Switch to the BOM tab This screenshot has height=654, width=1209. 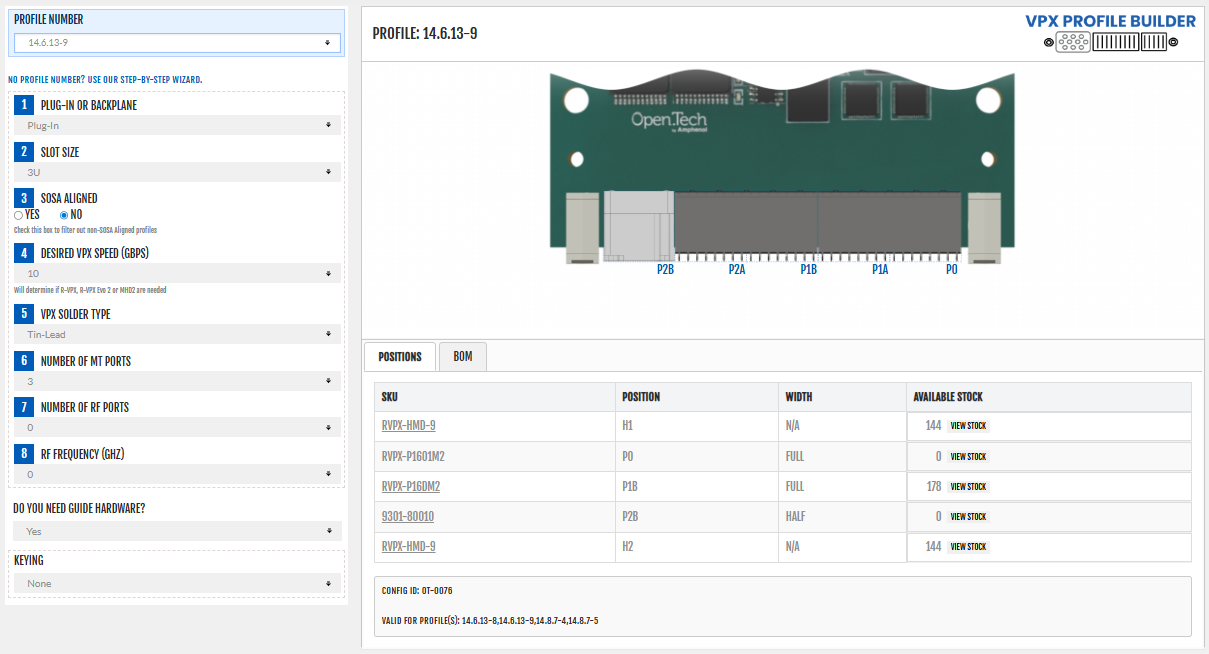462,356
